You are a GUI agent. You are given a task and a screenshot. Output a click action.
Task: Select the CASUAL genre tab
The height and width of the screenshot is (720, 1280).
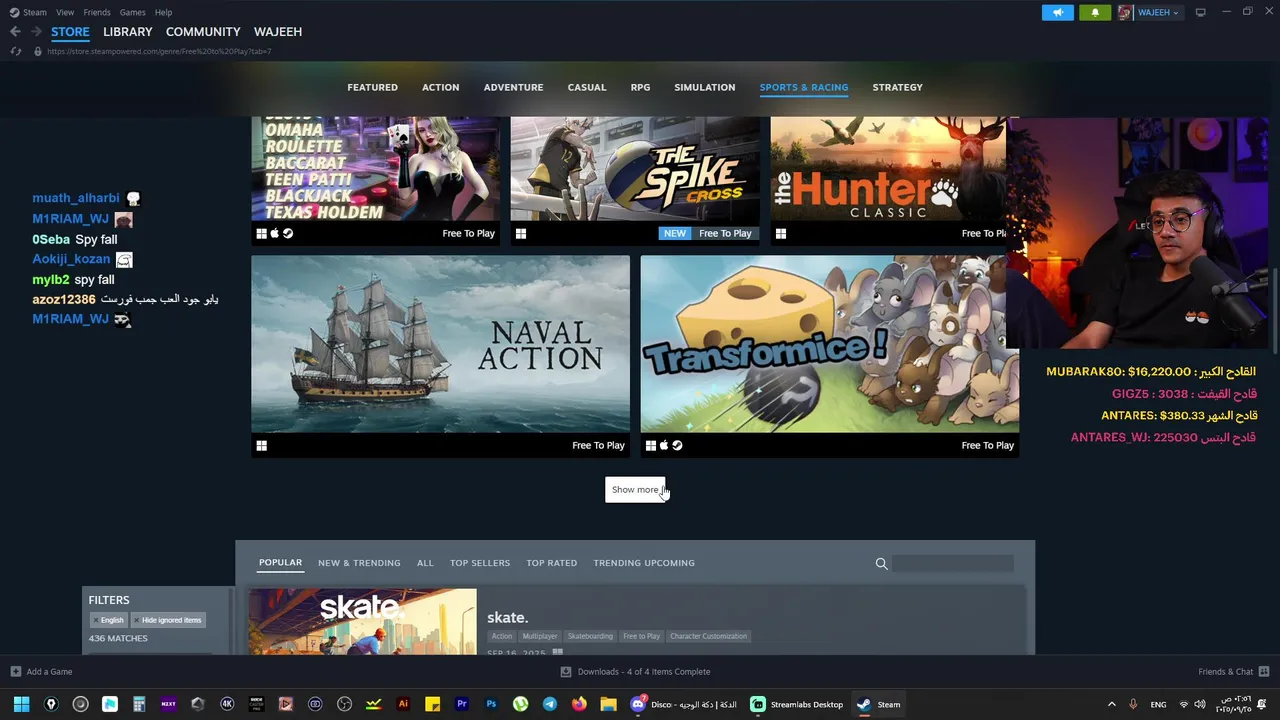[587, 88]
